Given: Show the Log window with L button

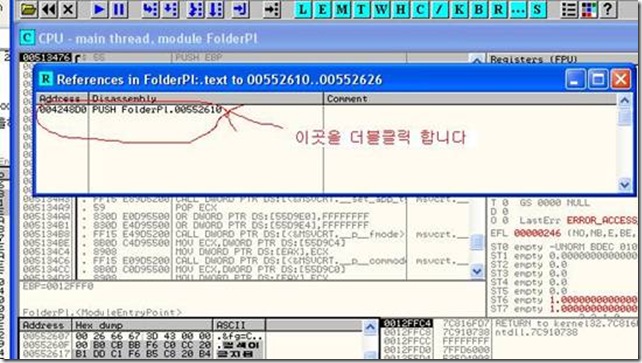Looking at the screenshot, I should coord(303,9).
